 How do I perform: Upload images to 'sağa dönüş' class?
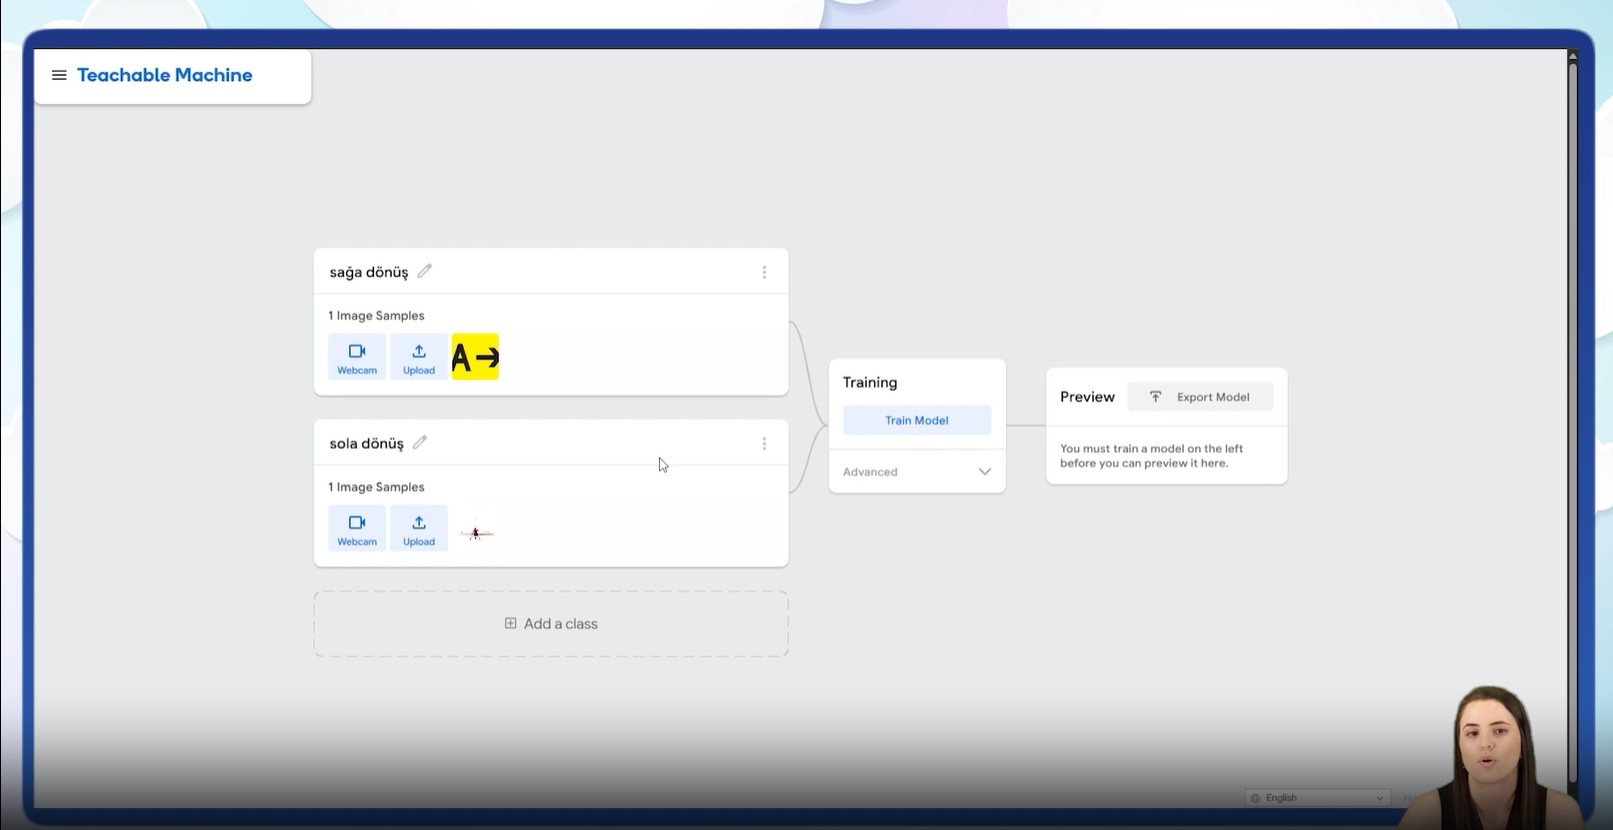[x=419, y=357]
